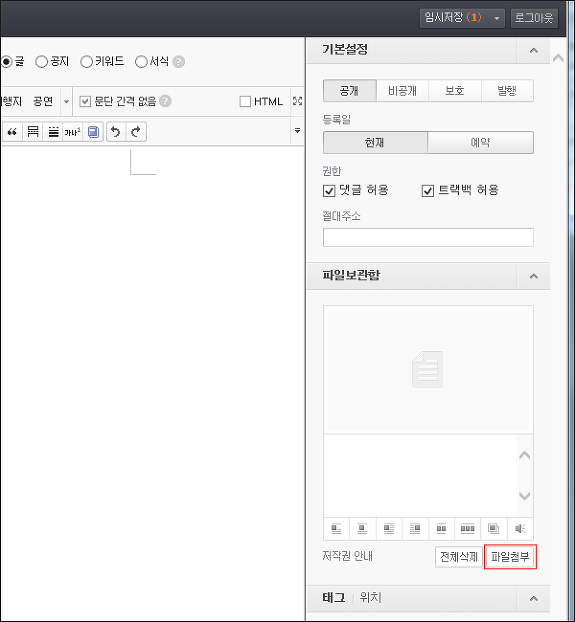Switch to the 태그 tab

[x=334, y=597]
